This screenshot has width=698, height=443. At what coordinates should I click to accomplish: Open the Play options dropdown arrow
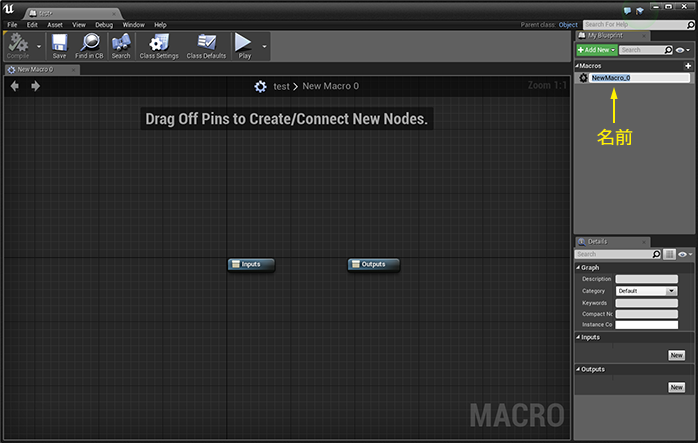tap(264, 46)
